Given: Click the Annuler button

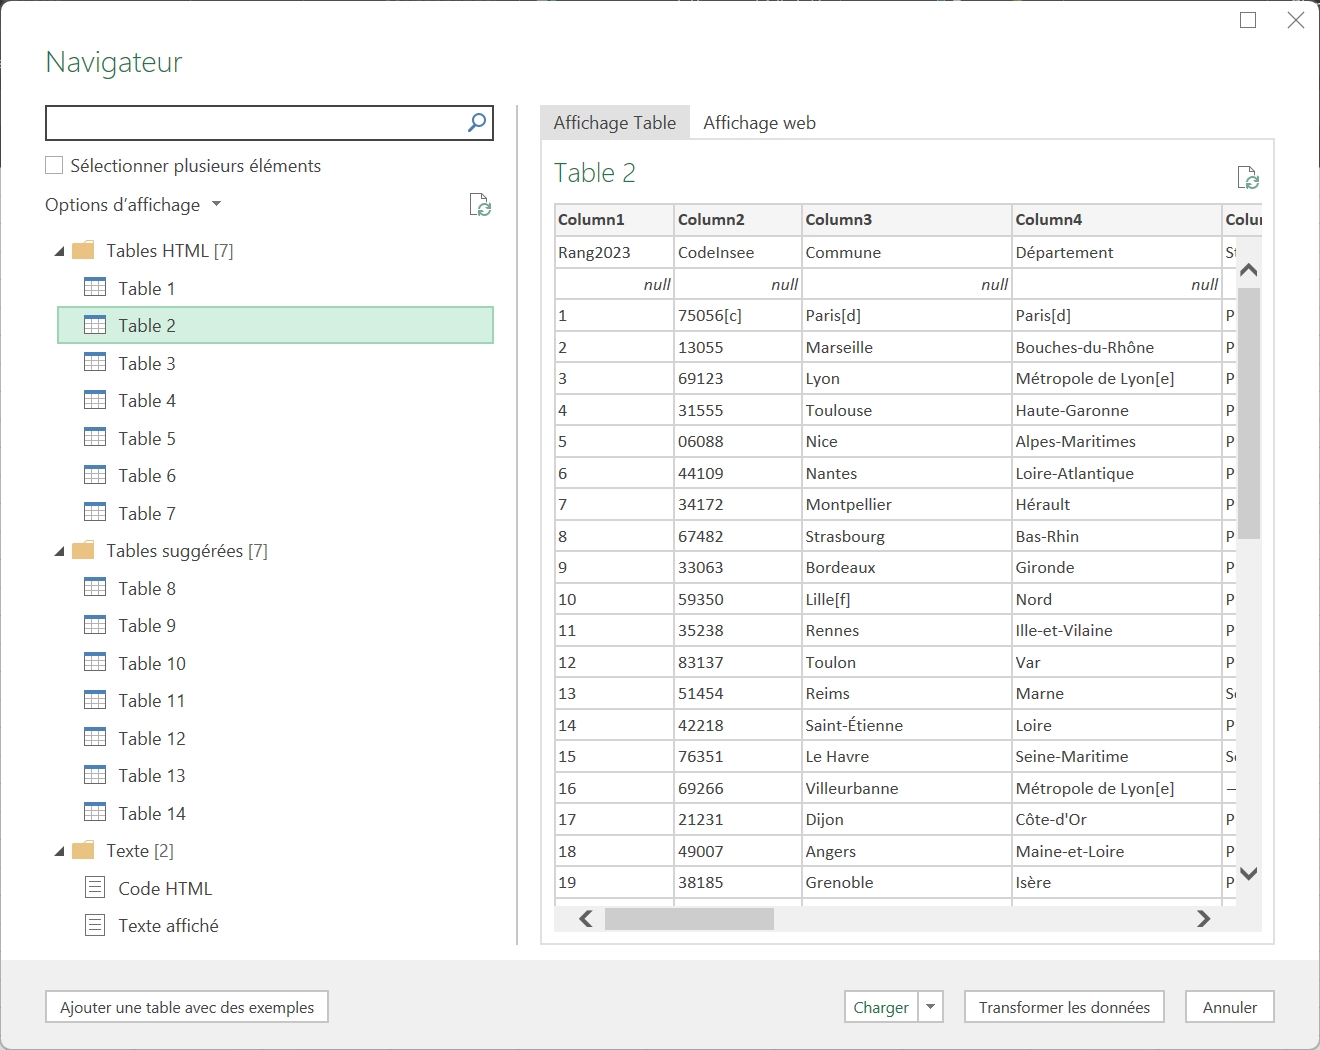Looking at the screenshot, I should (x=1230, y=1007).
